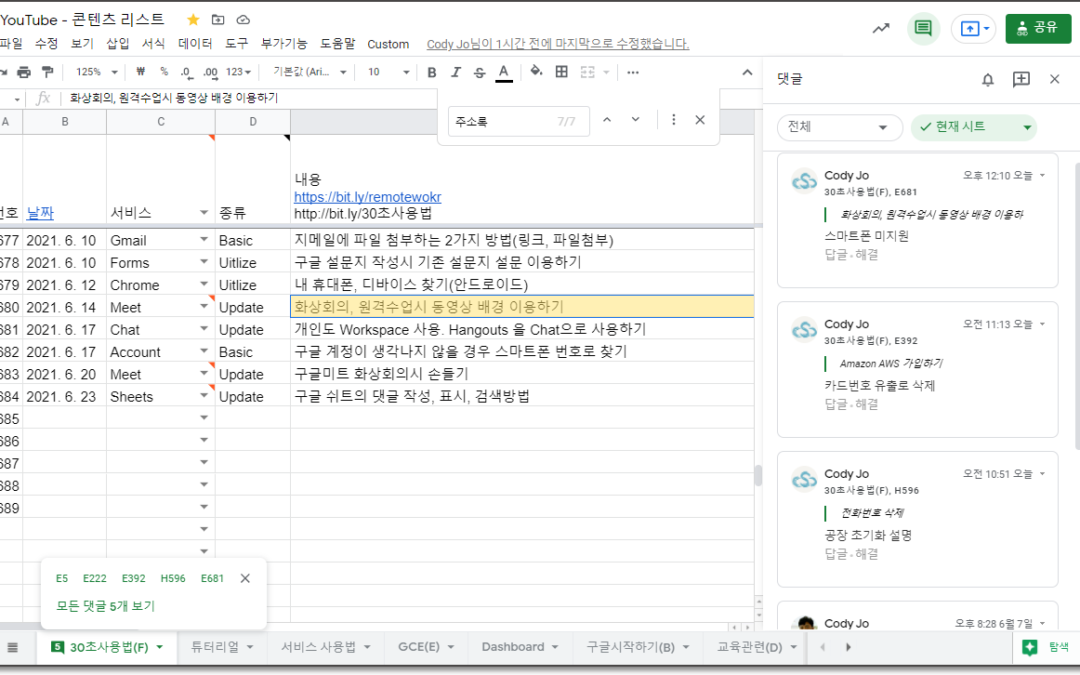Viewport: 1080px width, 675px height.
Task: Open the zoom 125% dropdown
Action: (96, 72)
